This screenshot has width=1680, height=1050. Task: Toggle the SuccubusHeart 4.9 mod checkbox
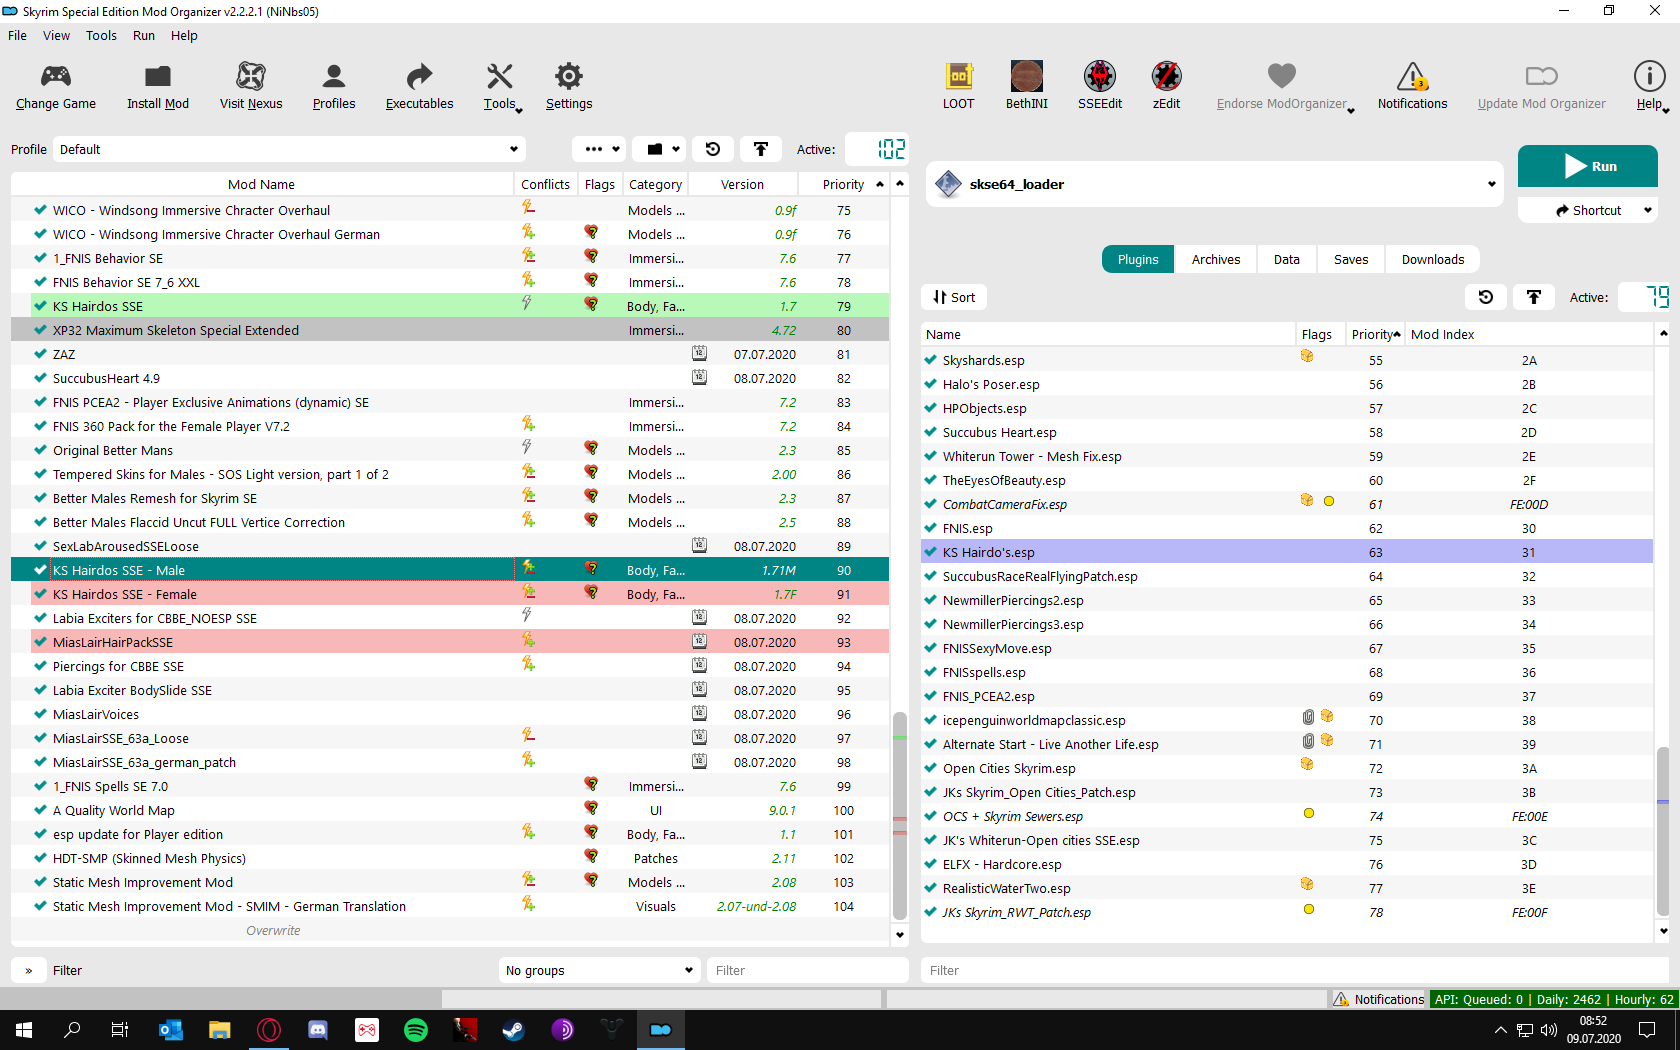pos(40,378)
